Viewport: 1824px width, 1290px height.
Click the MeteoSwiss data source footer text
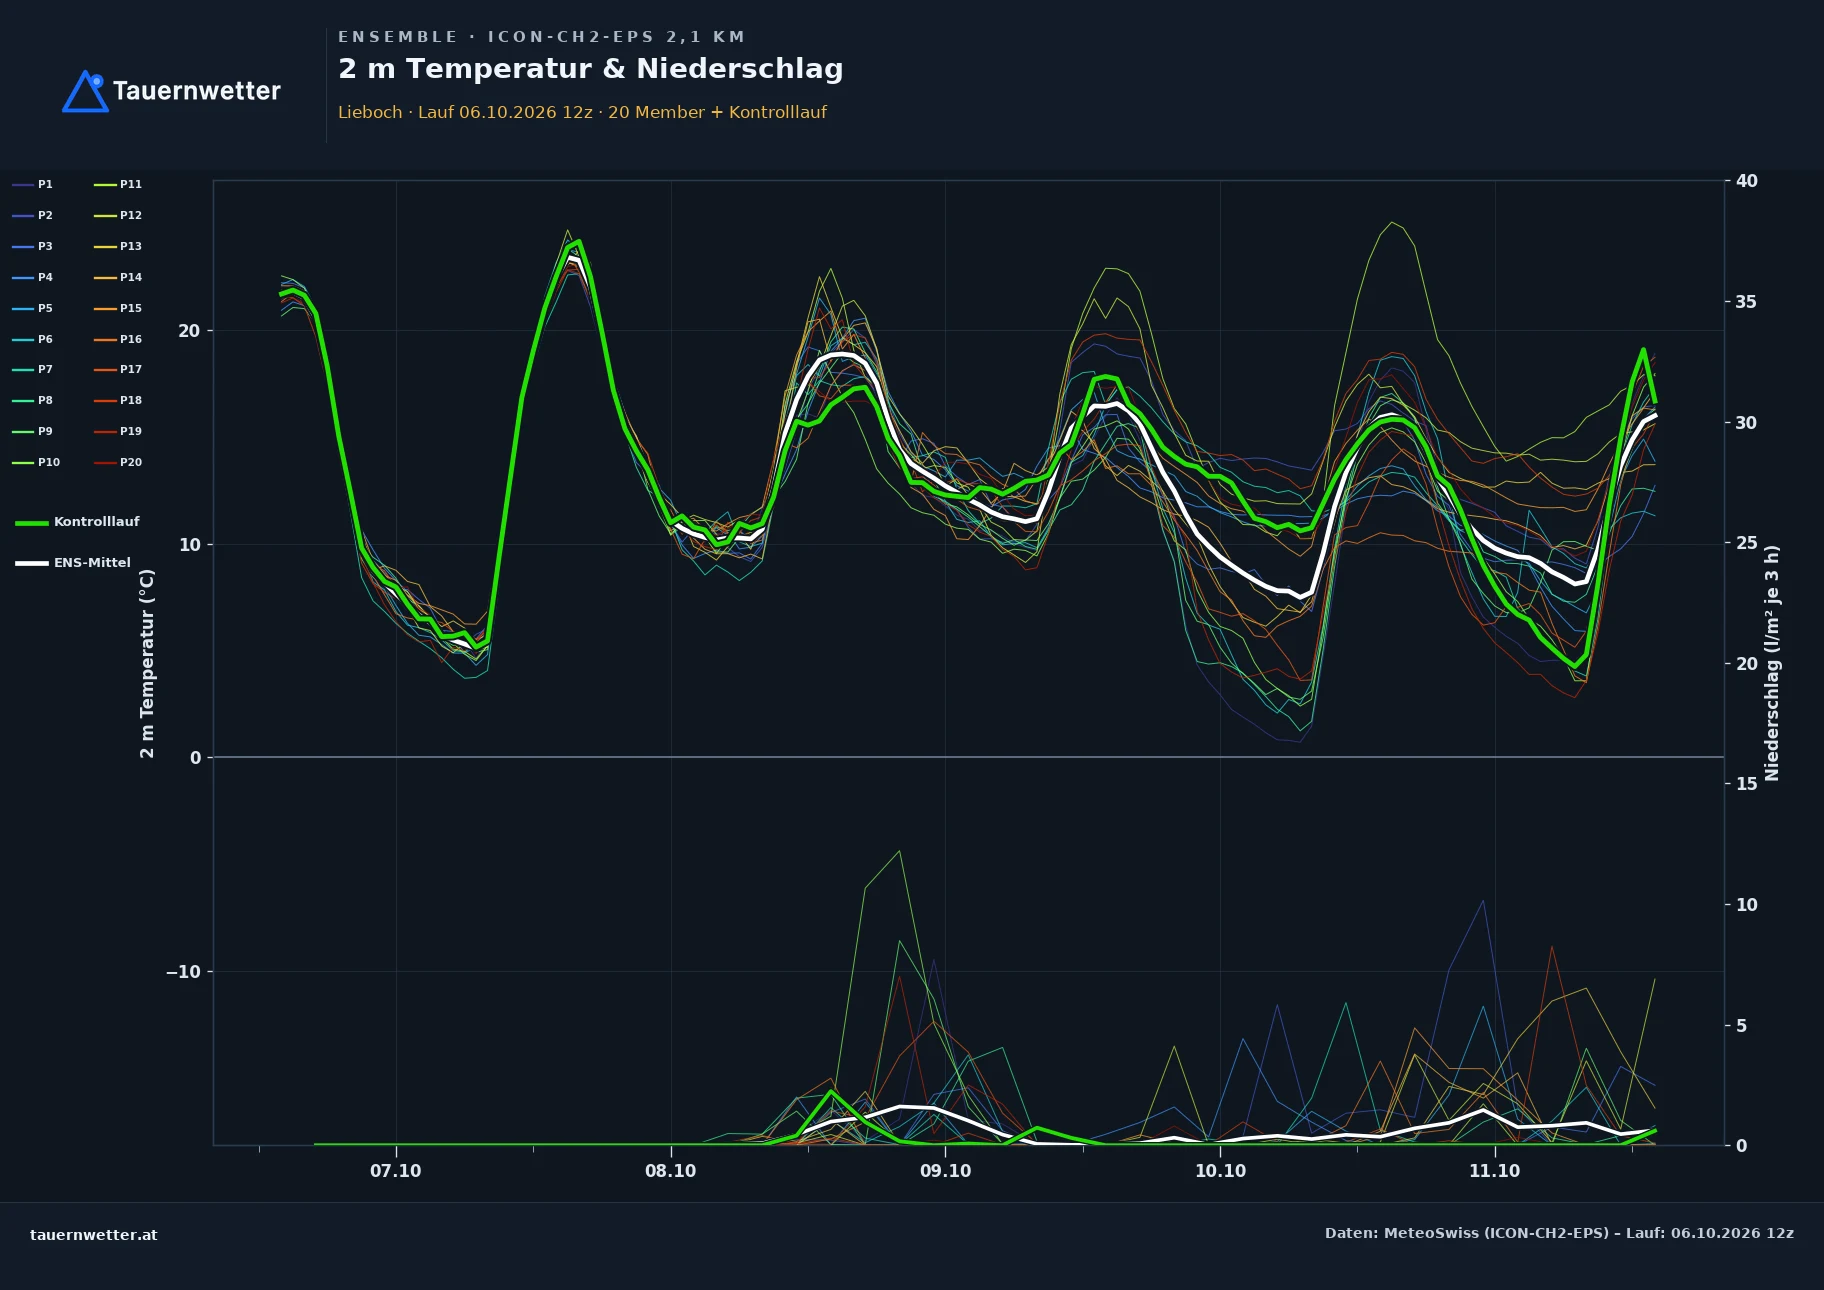pyautogui.click(x=1559, y=1233)
